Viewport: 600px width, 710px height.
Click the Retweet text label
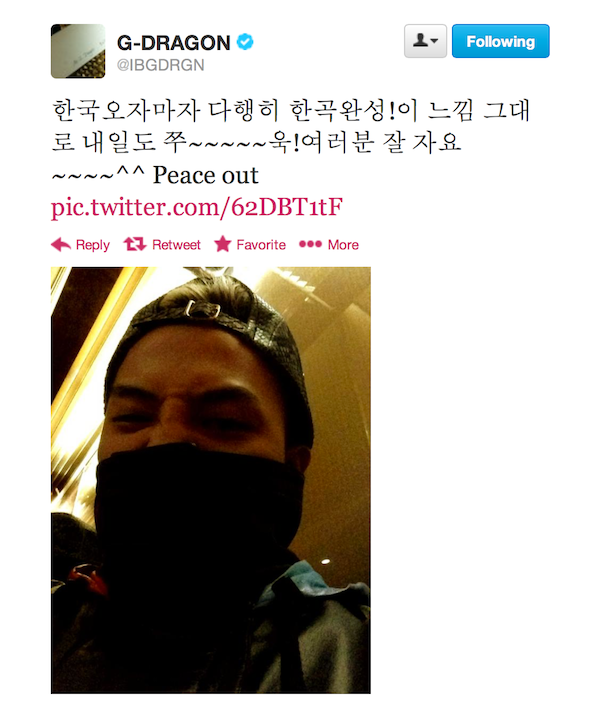pos(176,245)
